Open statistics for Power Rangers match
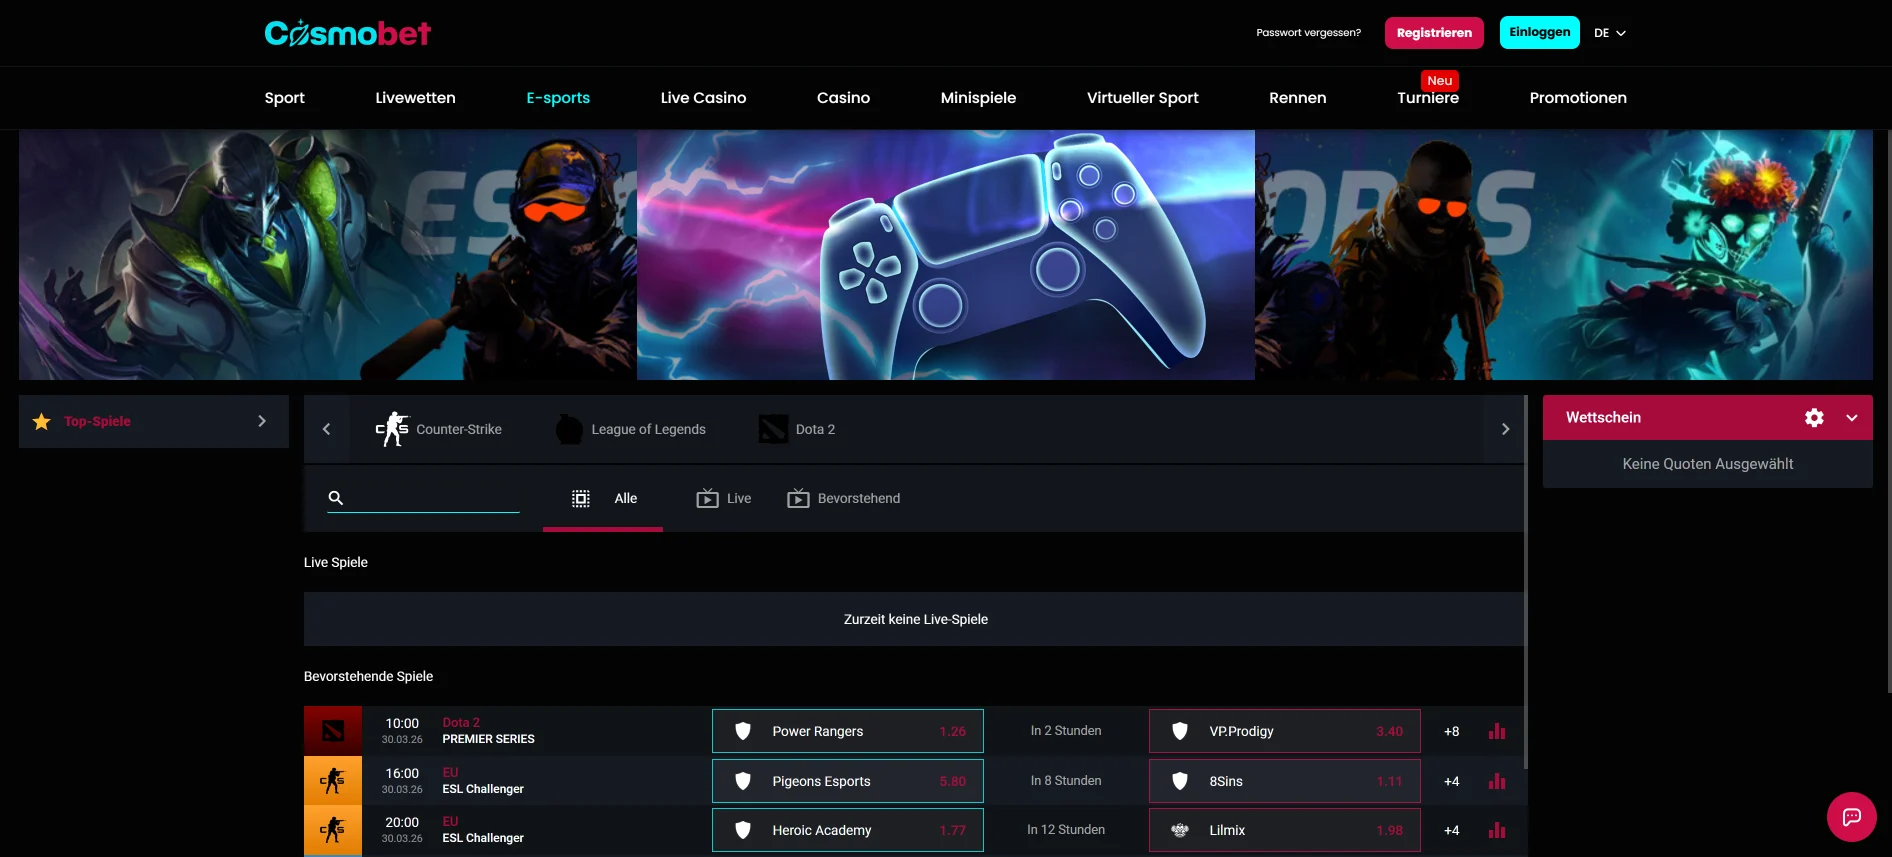 point(1496,731)
